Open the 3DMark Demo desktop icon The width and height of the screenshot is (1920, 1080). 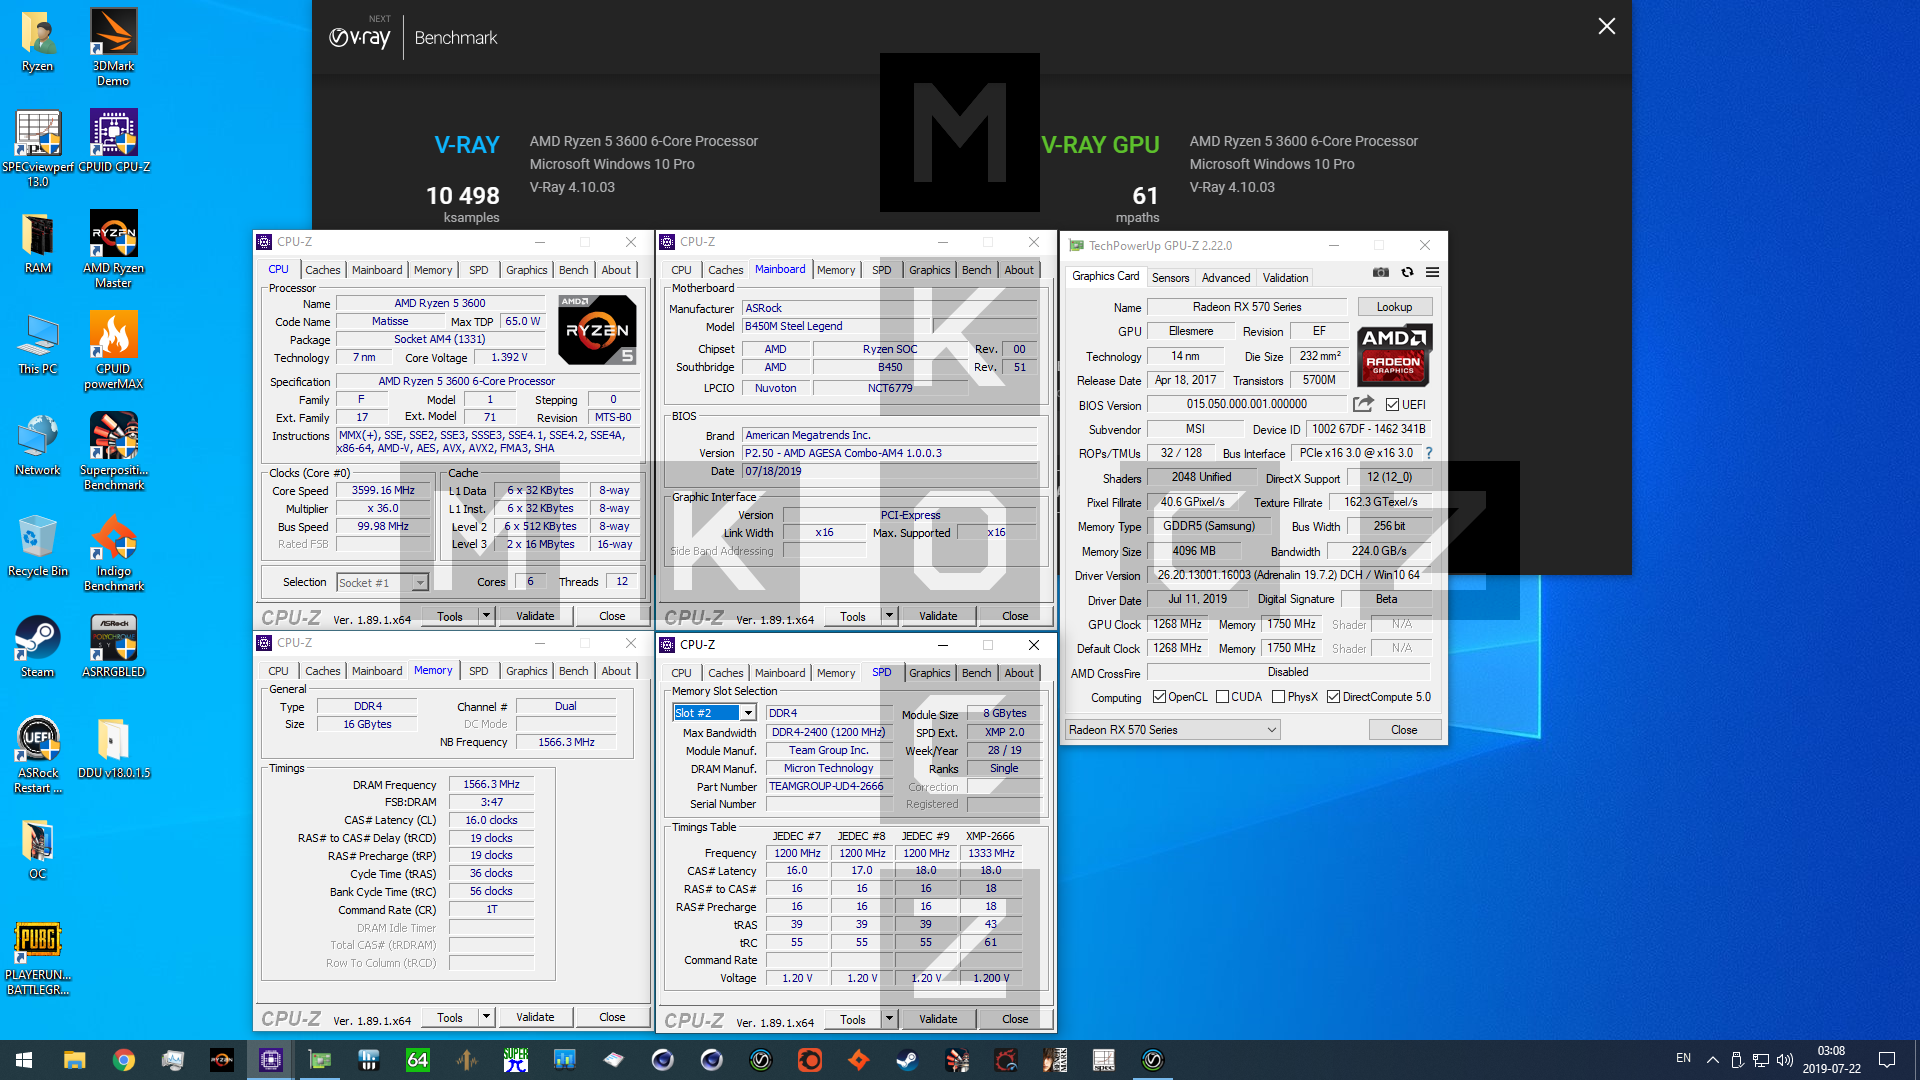pos(113,47)
